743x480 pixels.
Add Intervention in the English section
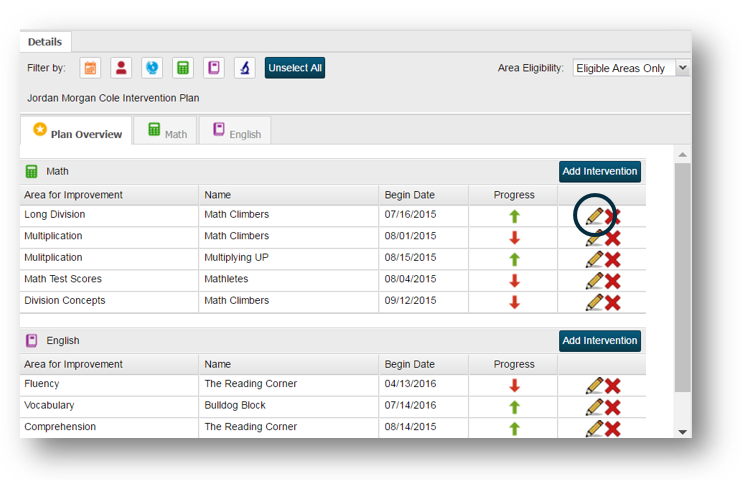[599, 341]
